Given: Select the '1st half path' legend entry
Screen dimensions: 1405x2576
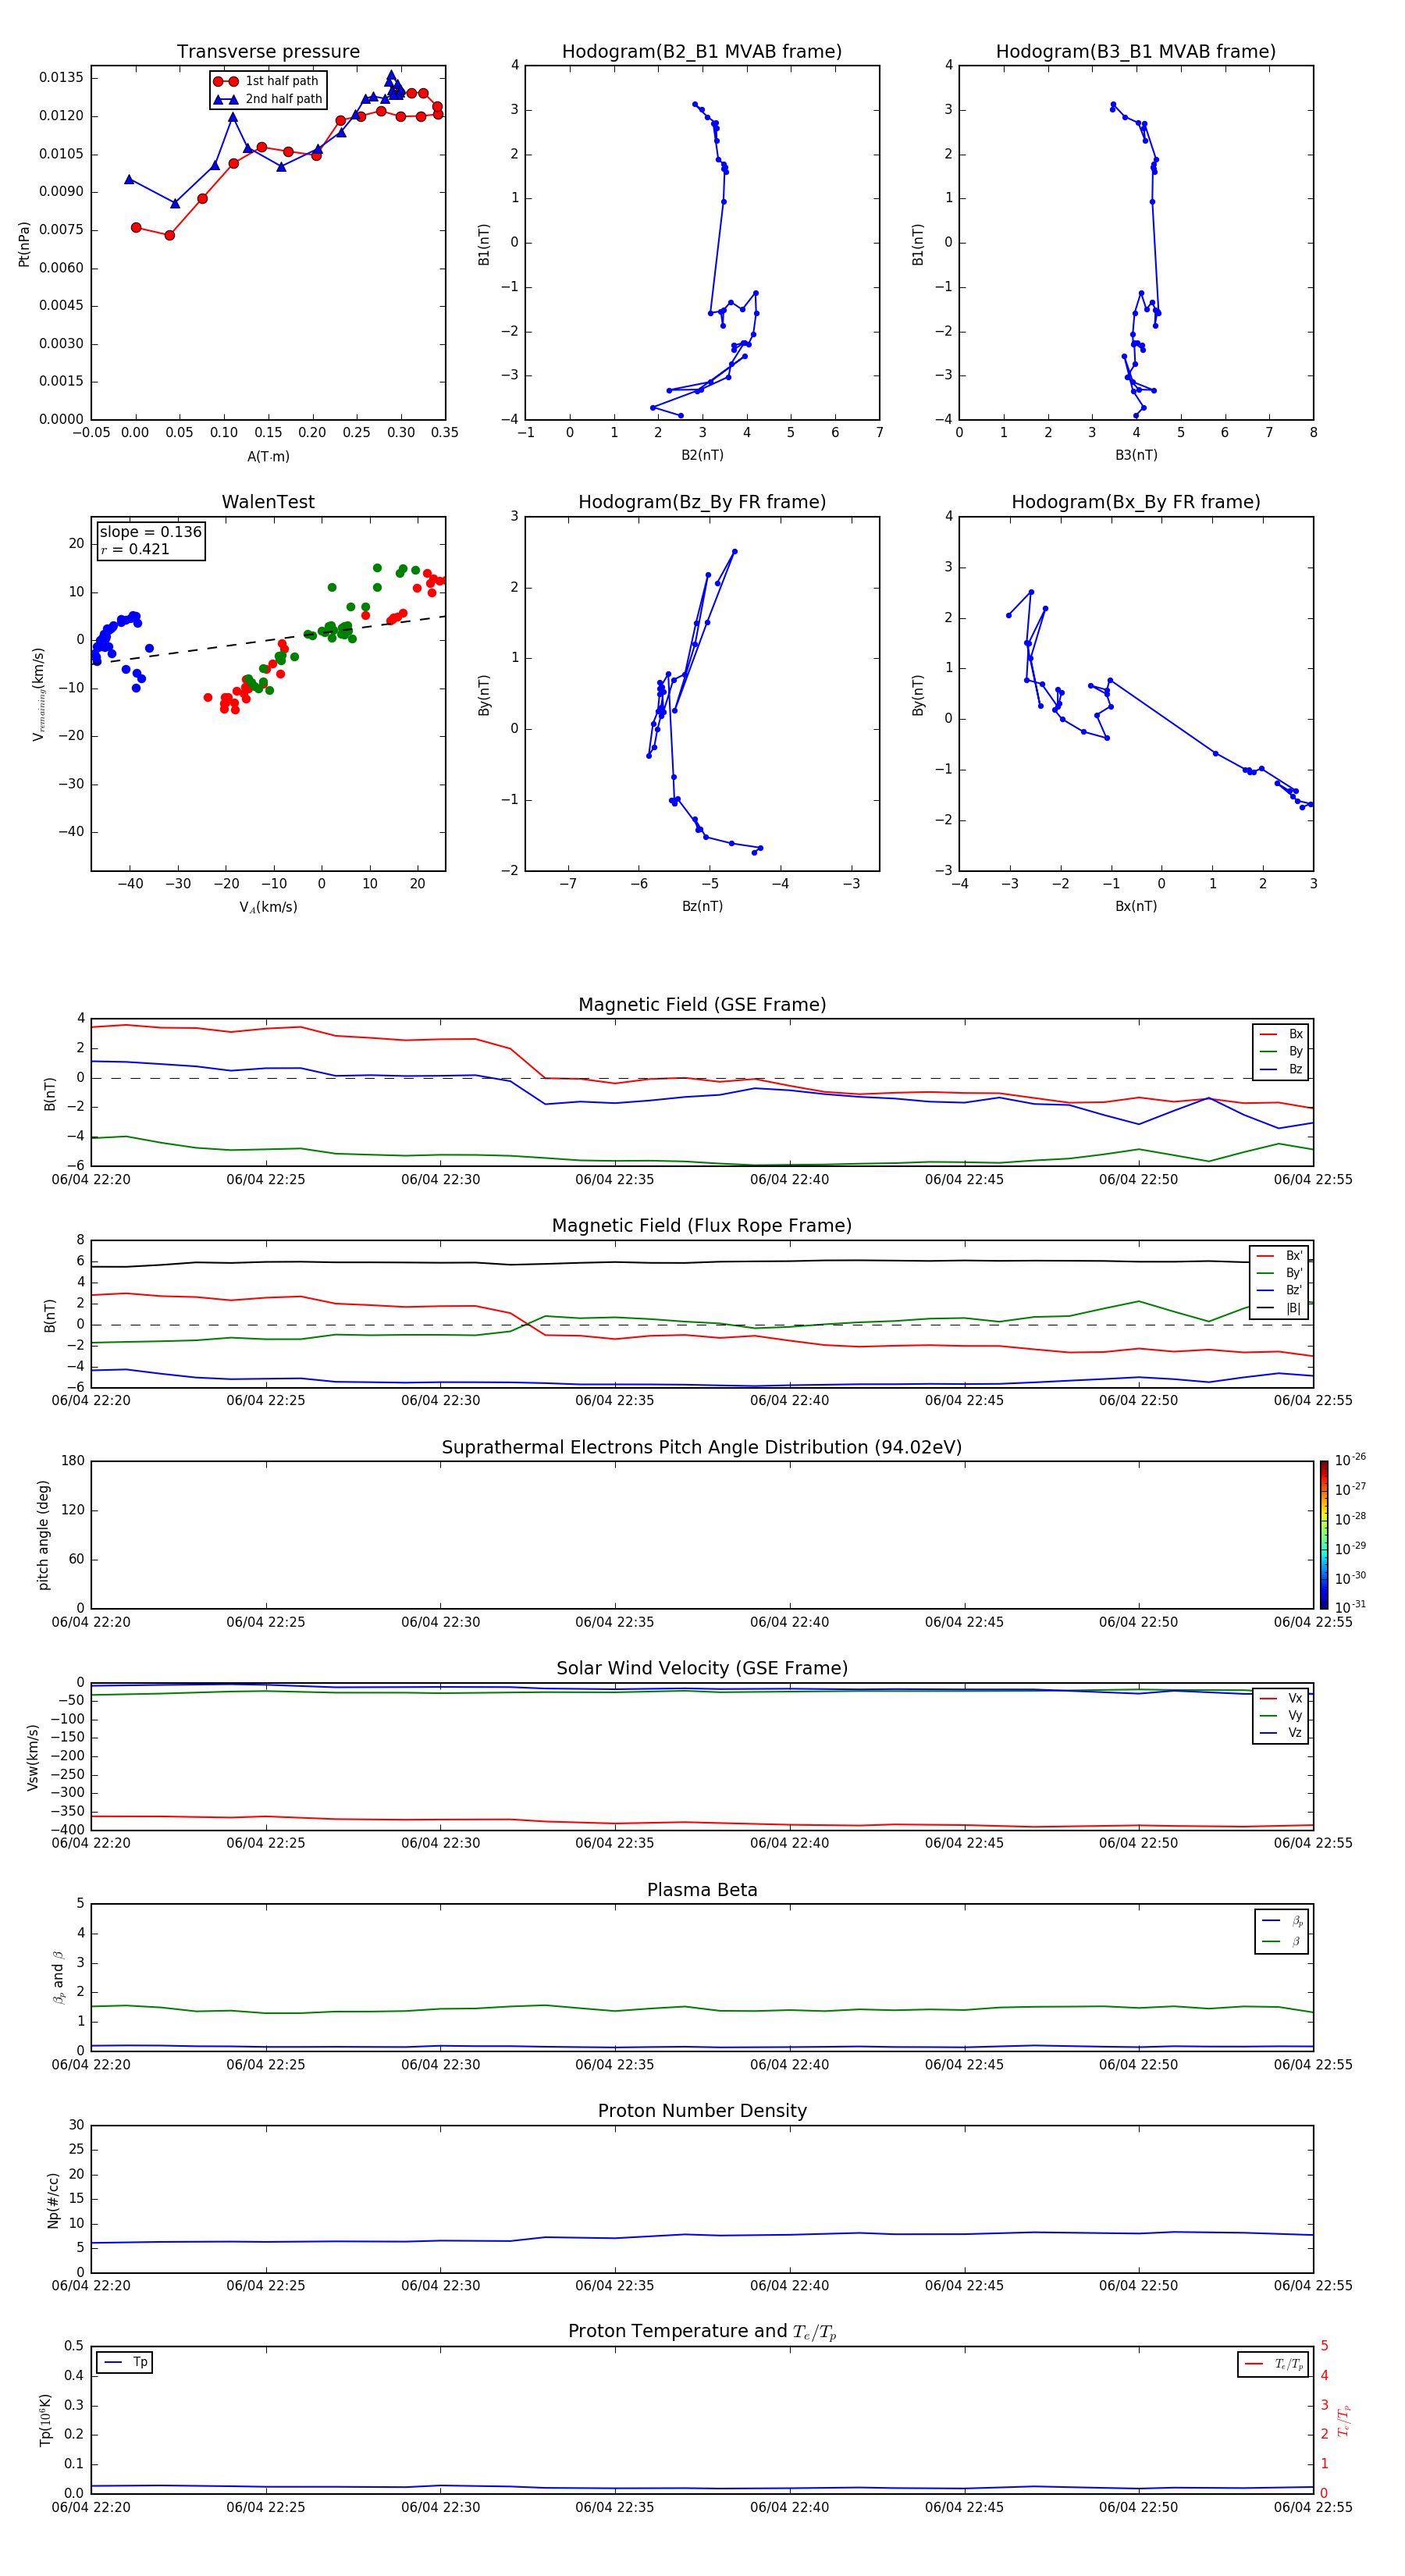Looking at the screenshot, I should [267, 81].
